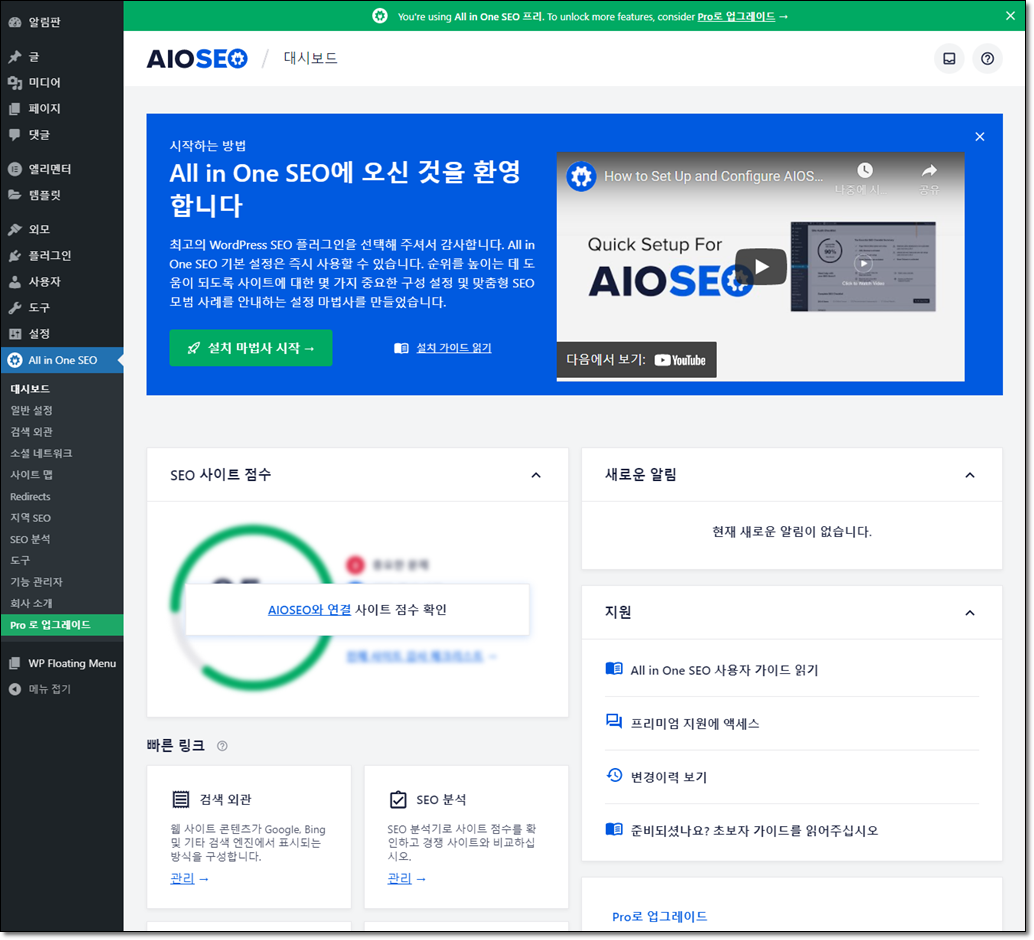Open 외모 appearance menu in sidebar
Screen dimensions: 1034x940
point(61,230)
